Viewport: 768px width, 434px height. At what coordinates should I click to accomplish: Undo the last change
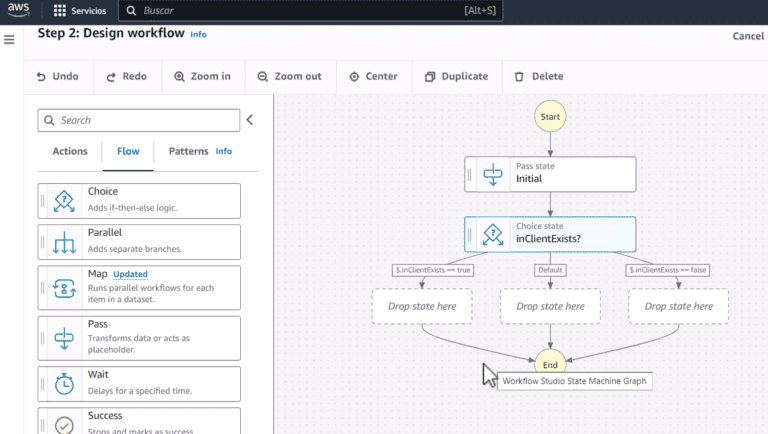click(58, 76)
